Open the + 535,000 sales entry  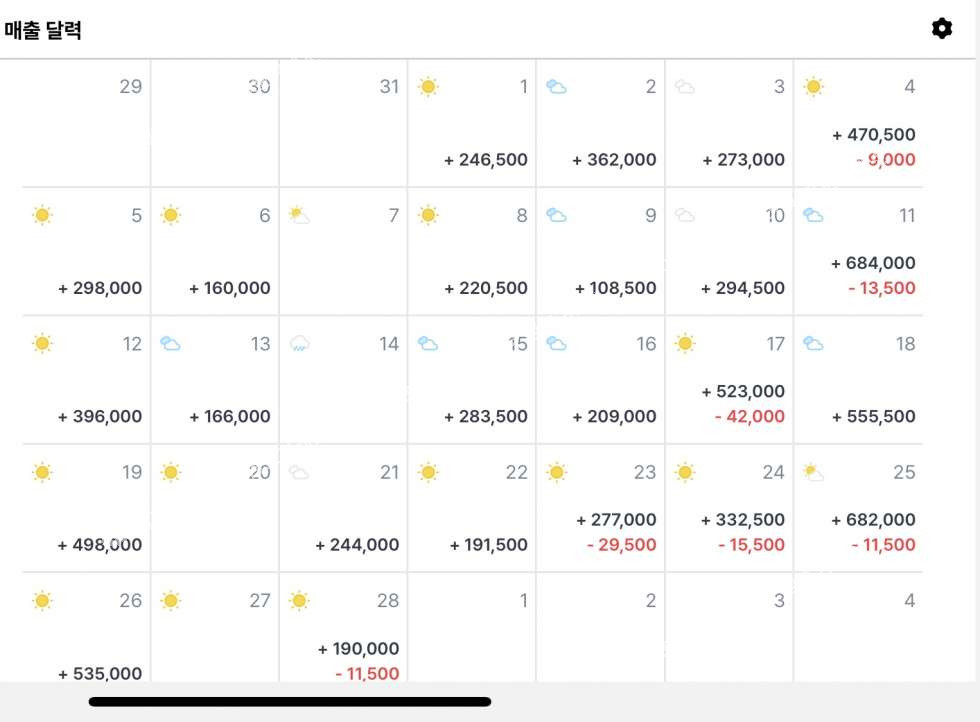pyautogui.click(x=100, y=673)
